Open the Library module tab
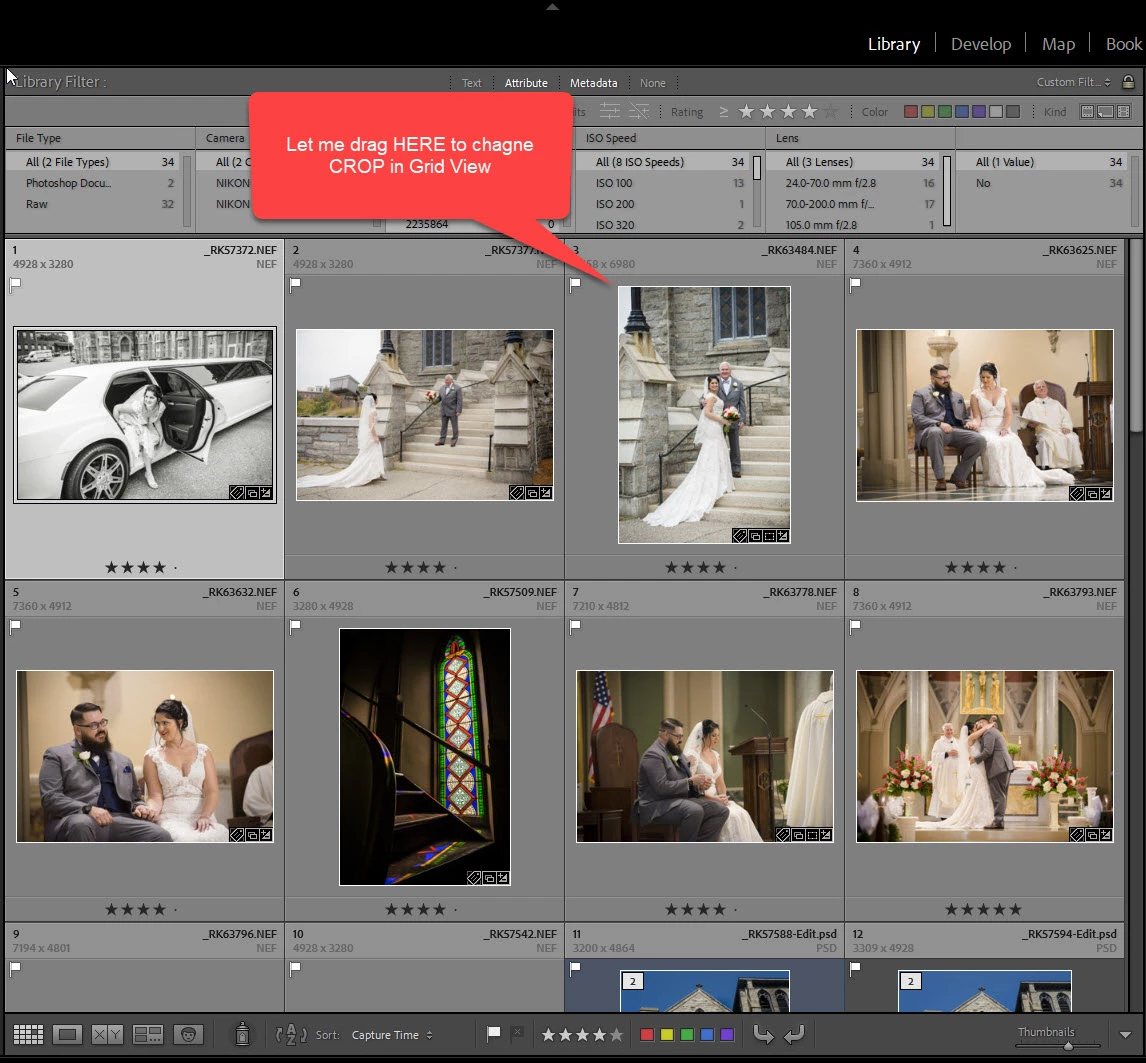The image size is (1146, 1063). tap(894, 44)
